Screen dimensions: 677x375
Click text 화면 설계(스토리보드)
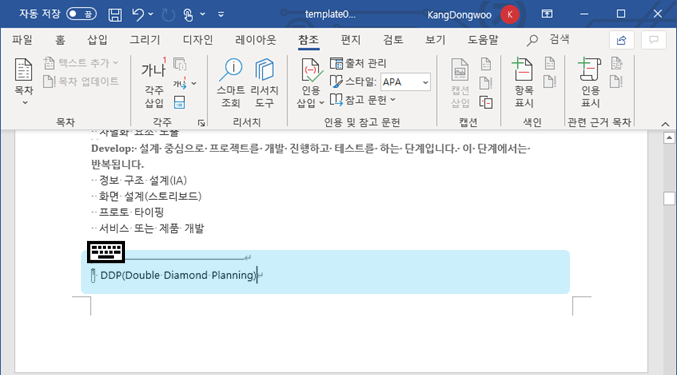coord(150,196)
